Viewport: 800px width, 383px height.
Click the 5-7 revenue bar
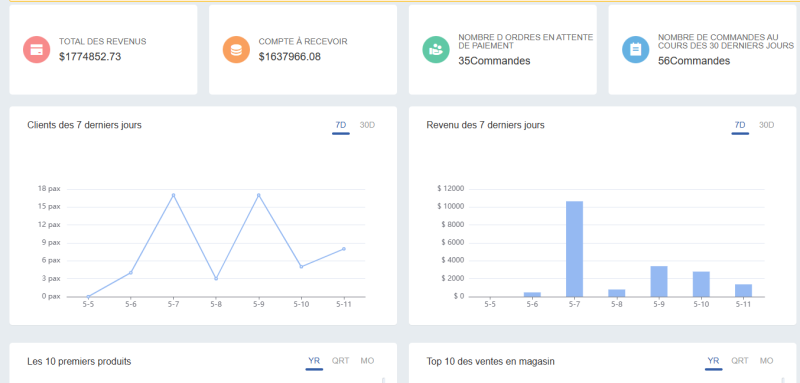[574, 249]
